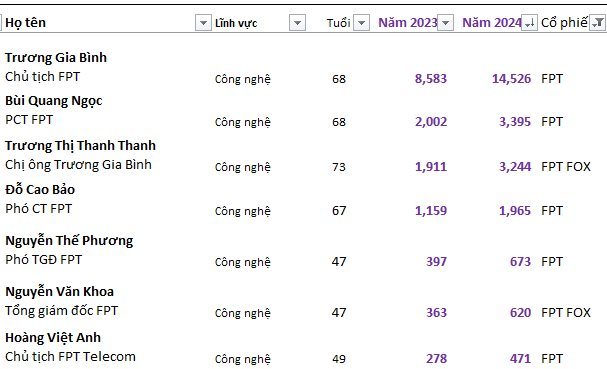The image size is (607, 369).
Task: Select the 2024 value 1,965
Action: point(515,211)
